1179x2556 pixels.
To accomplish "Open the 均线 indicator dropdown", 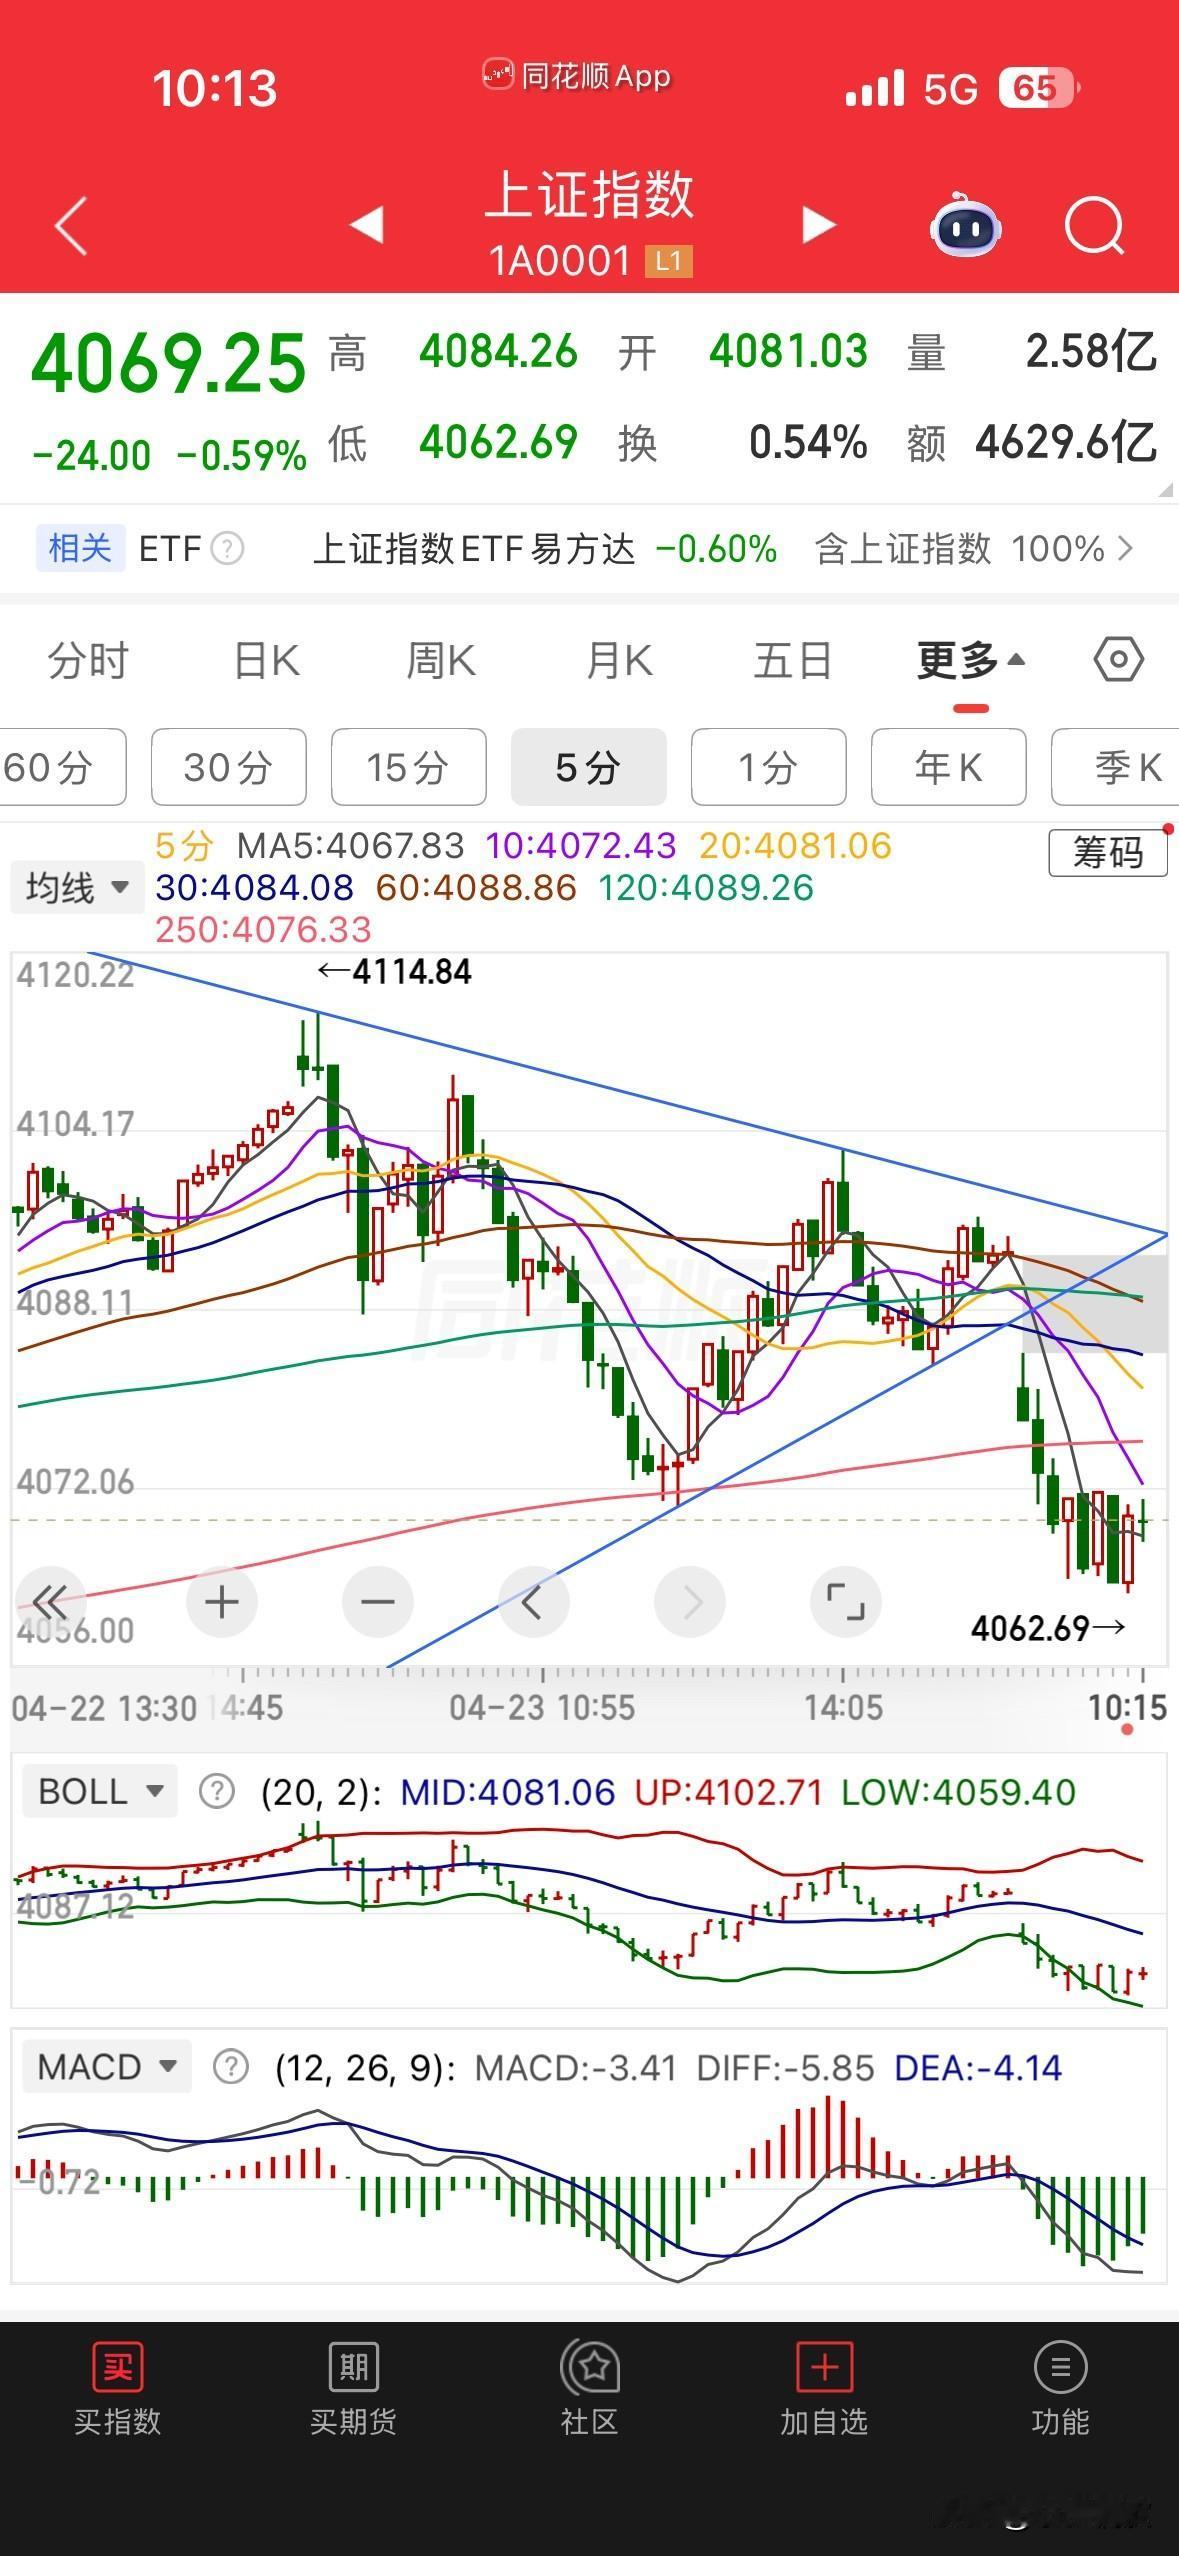I will pos(77,887).
